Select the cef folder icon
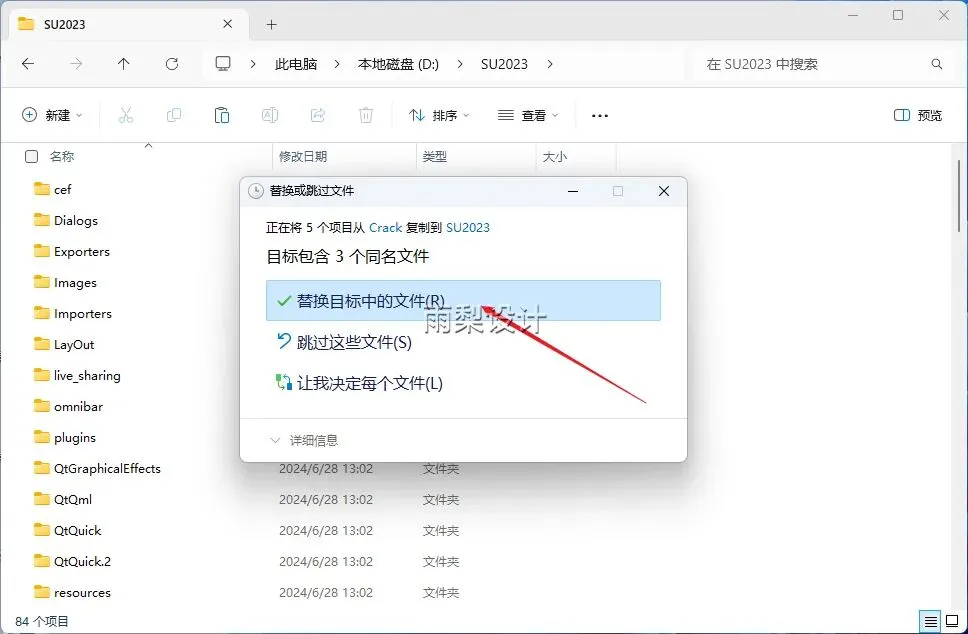The width and height of the screenshot is (968, 634). point(41,189)
